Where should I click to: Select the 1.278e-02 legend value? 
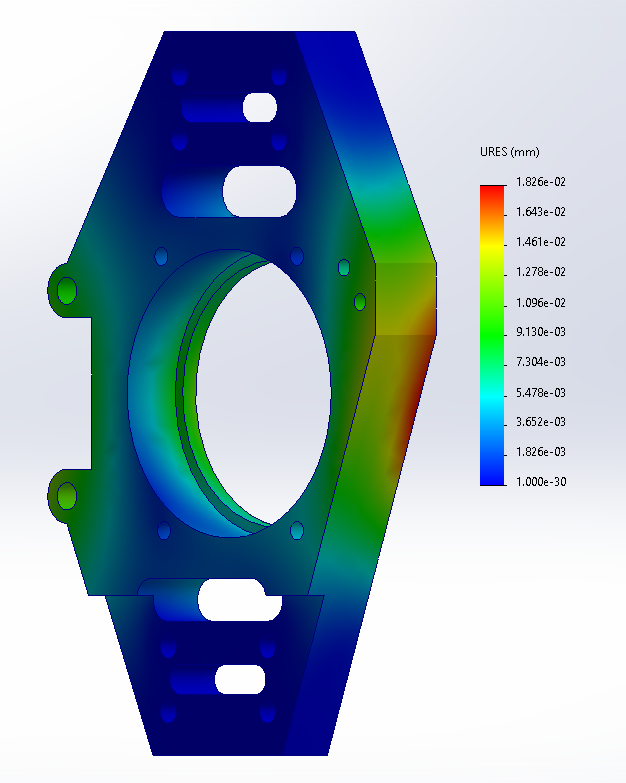coord(541,272)
